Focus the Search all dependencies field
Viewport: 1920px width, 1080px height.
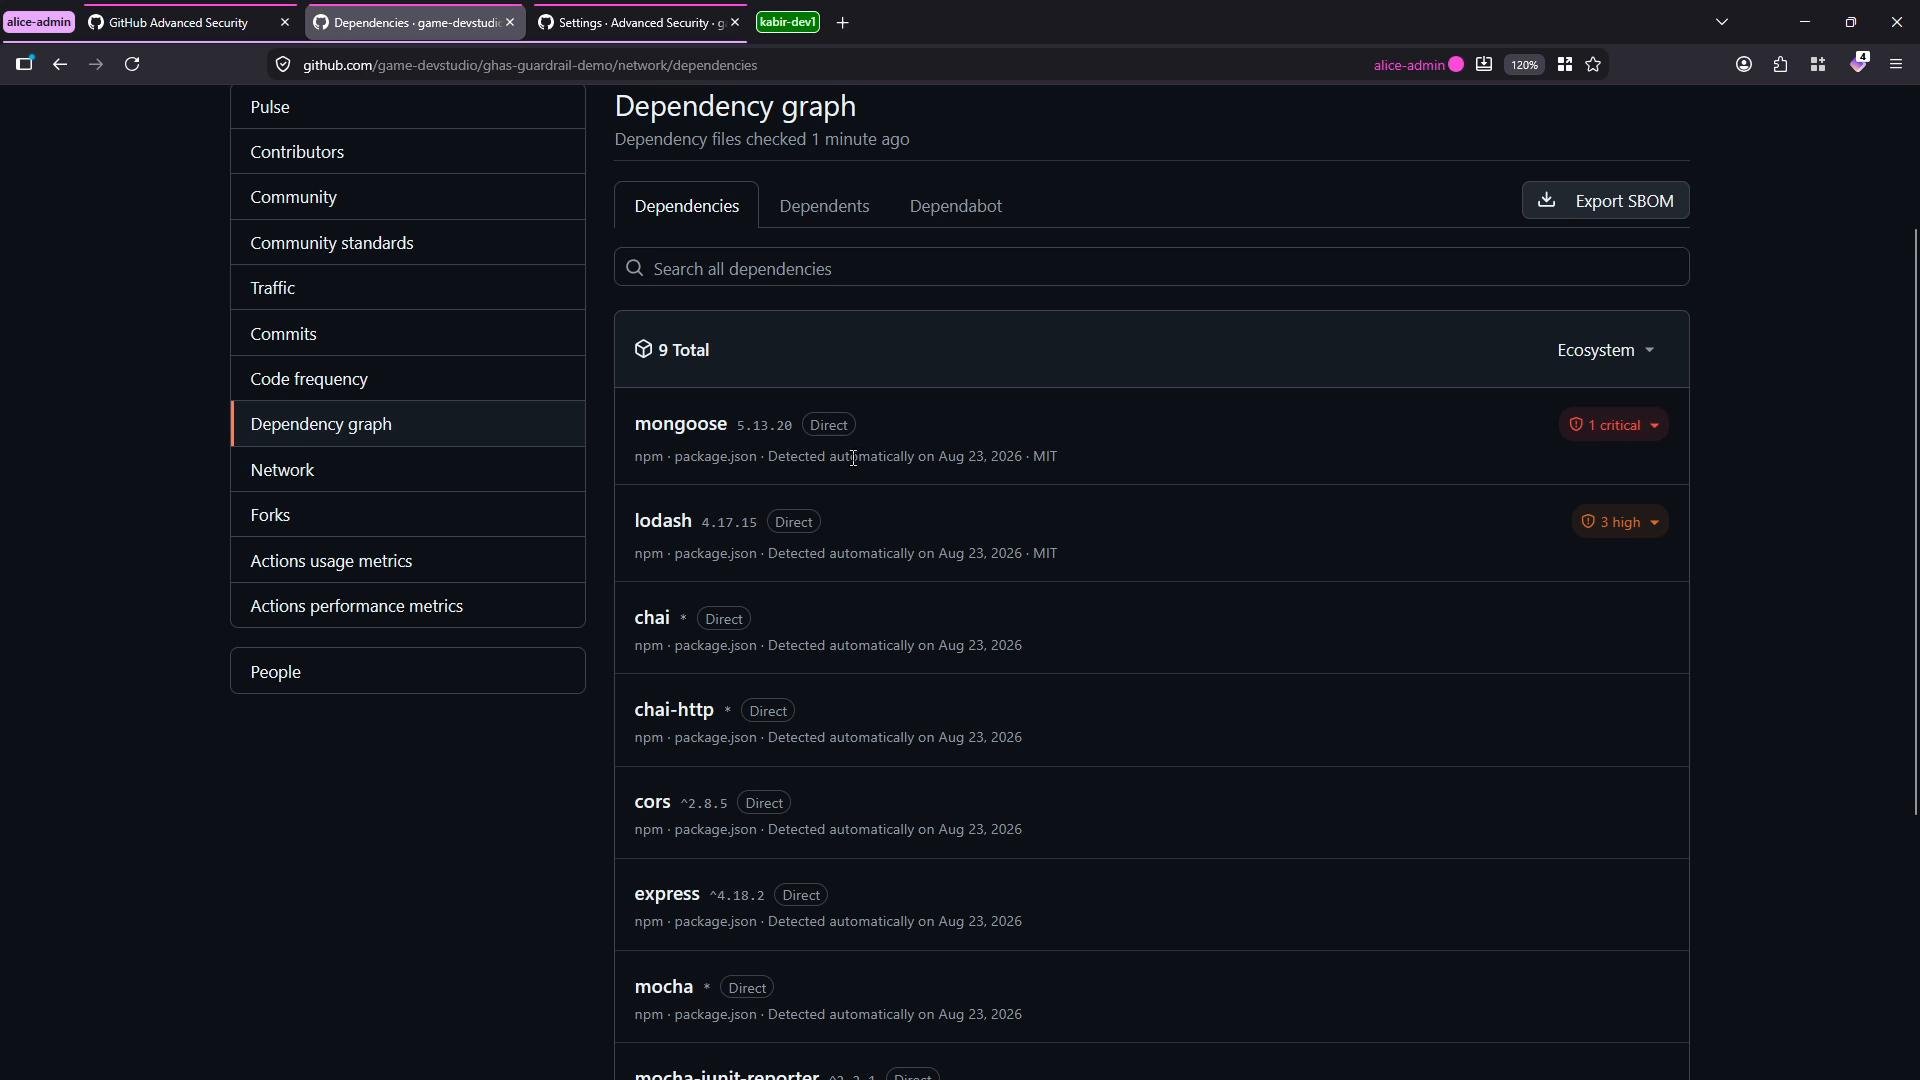tap(1152, 268)
